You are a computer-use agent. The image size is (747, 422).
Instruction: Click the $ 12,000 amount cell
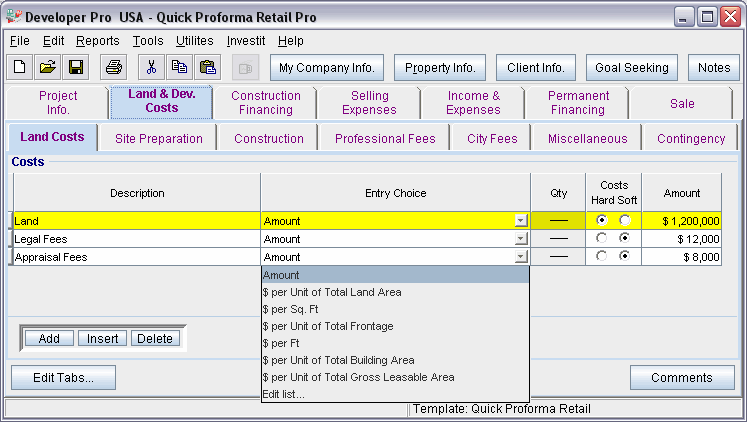pos(681,239)
